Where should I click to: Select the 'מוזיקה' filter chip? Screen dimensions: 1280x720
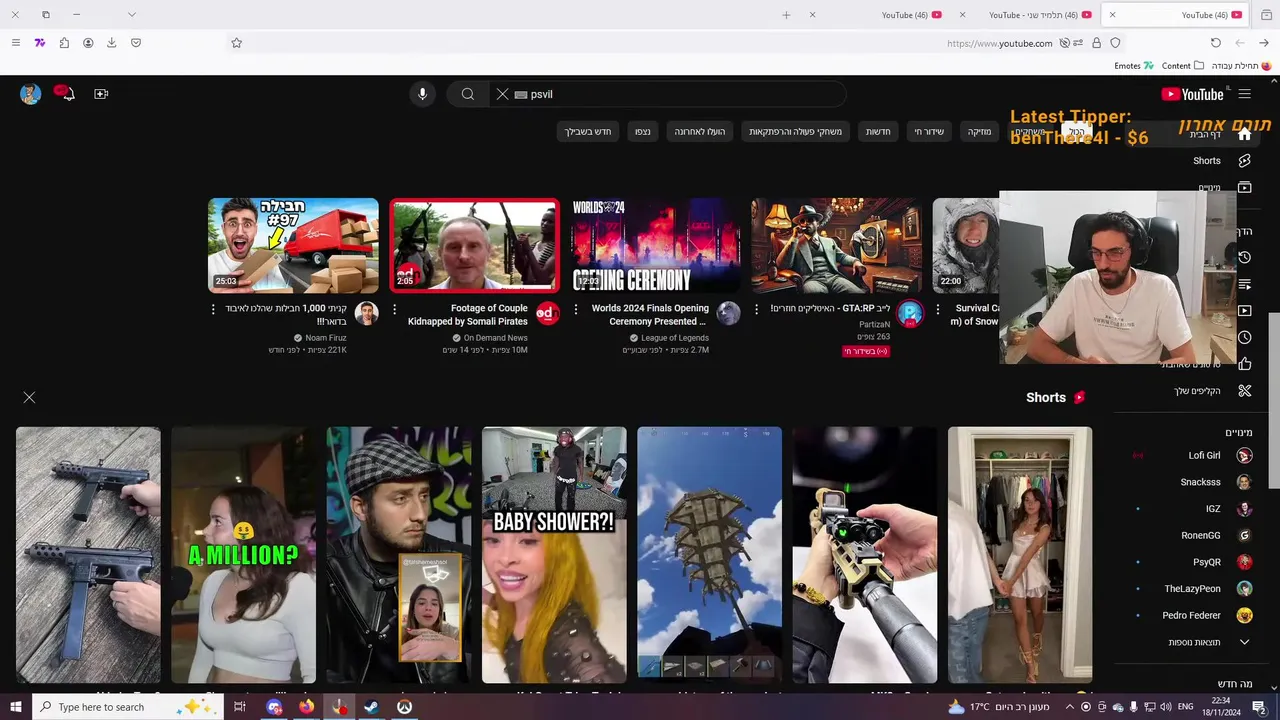pyautogui.click(x=979, y=131)
